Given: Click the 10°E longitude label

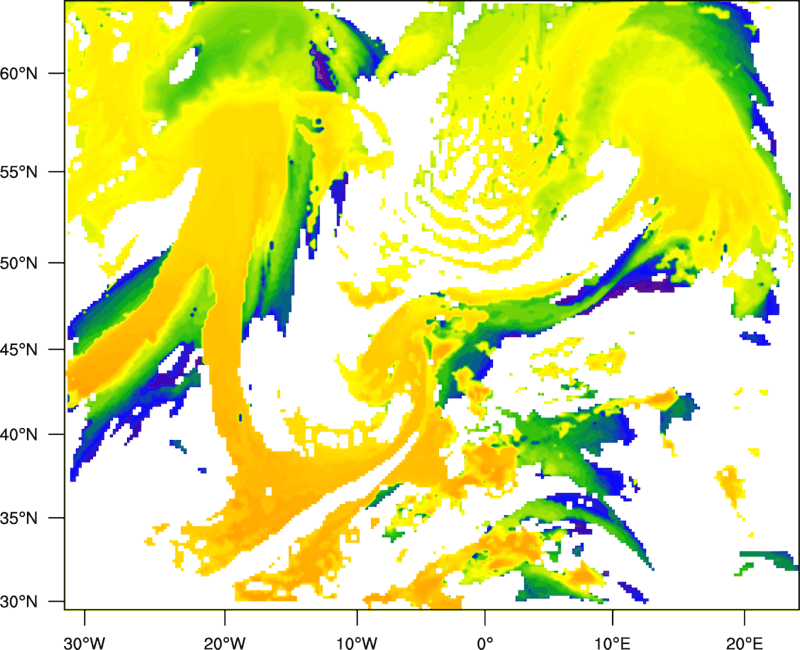Looking at the screenshot, I should point(612,643).
